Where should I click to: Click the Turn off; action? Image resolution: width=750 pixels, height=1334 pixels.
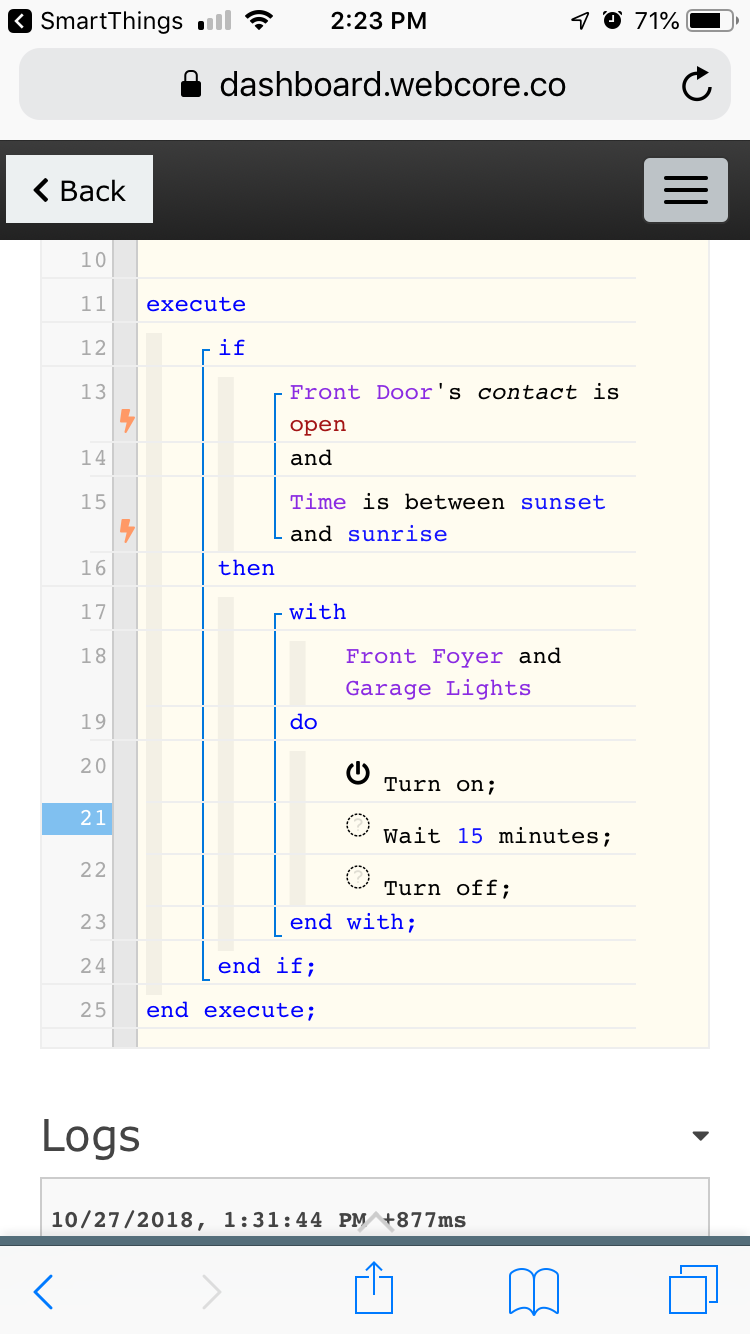pyautogui.click(x=447, y=888)
